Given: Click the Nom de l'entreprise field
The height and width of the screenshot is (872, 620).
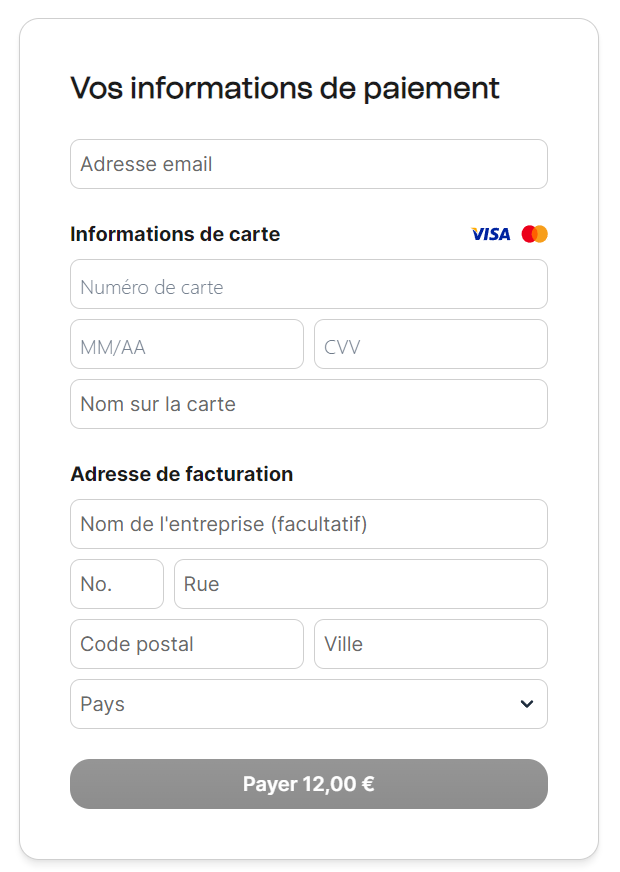Looking at the screenshot, I should [x=308, y=524].
